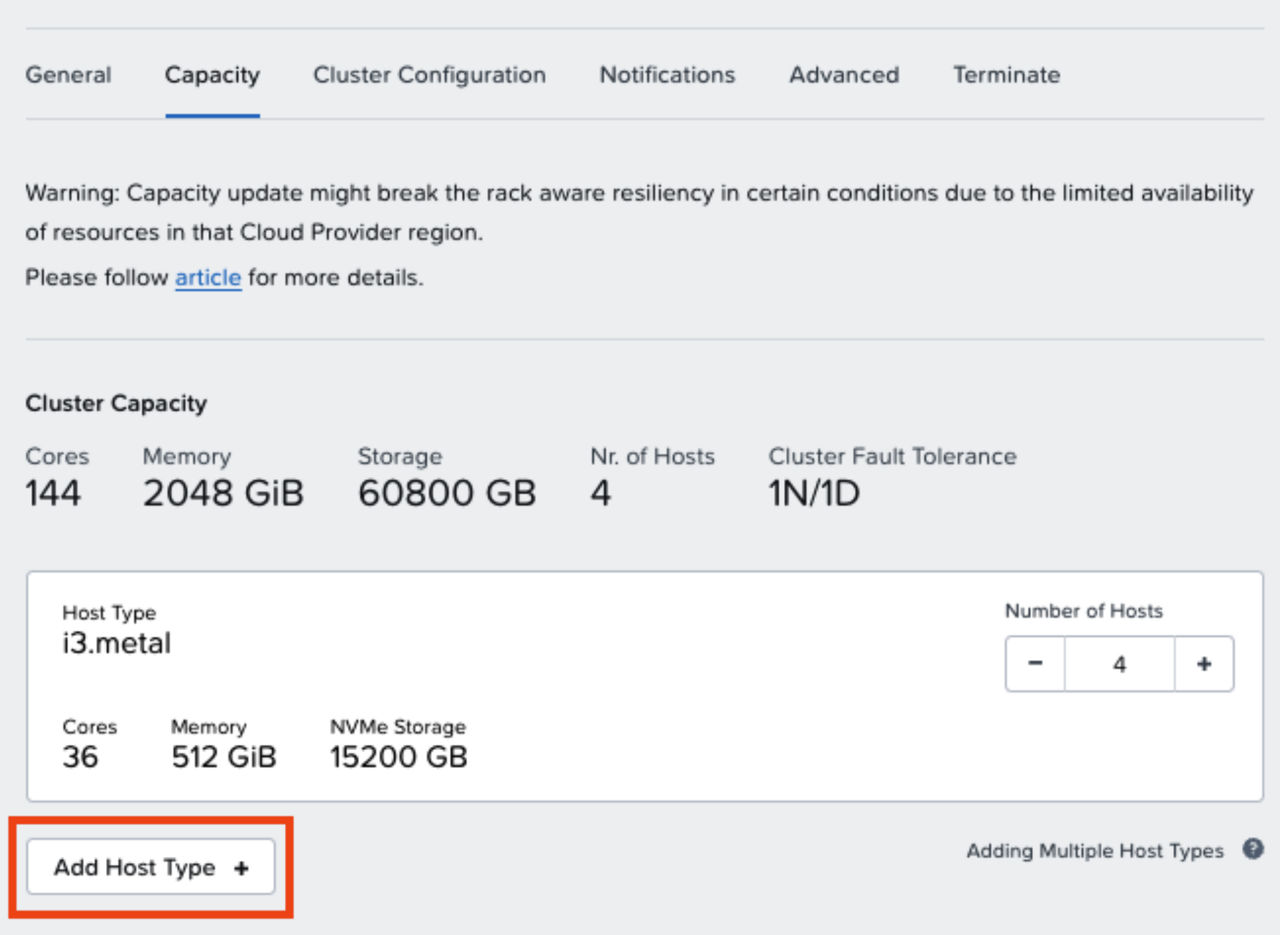Select the Number of Hosts value field
Viewport: 1280px width, 935px height.
1118,663
